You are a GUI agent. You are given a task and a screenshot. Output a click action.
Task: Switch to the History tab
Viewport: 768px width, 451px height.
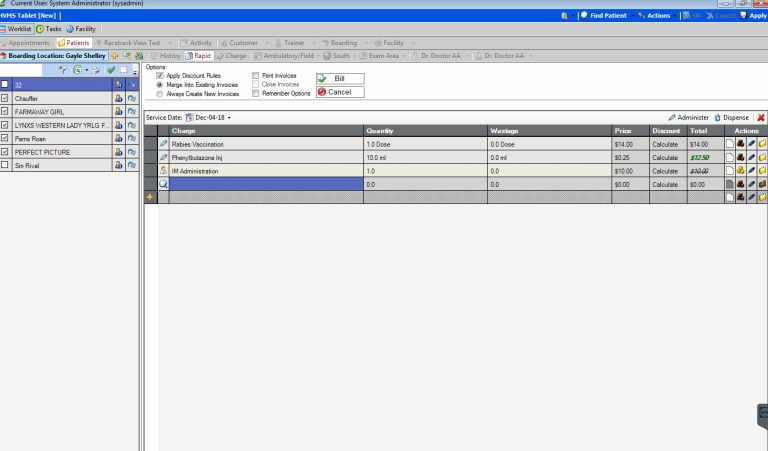coord(166,56)
